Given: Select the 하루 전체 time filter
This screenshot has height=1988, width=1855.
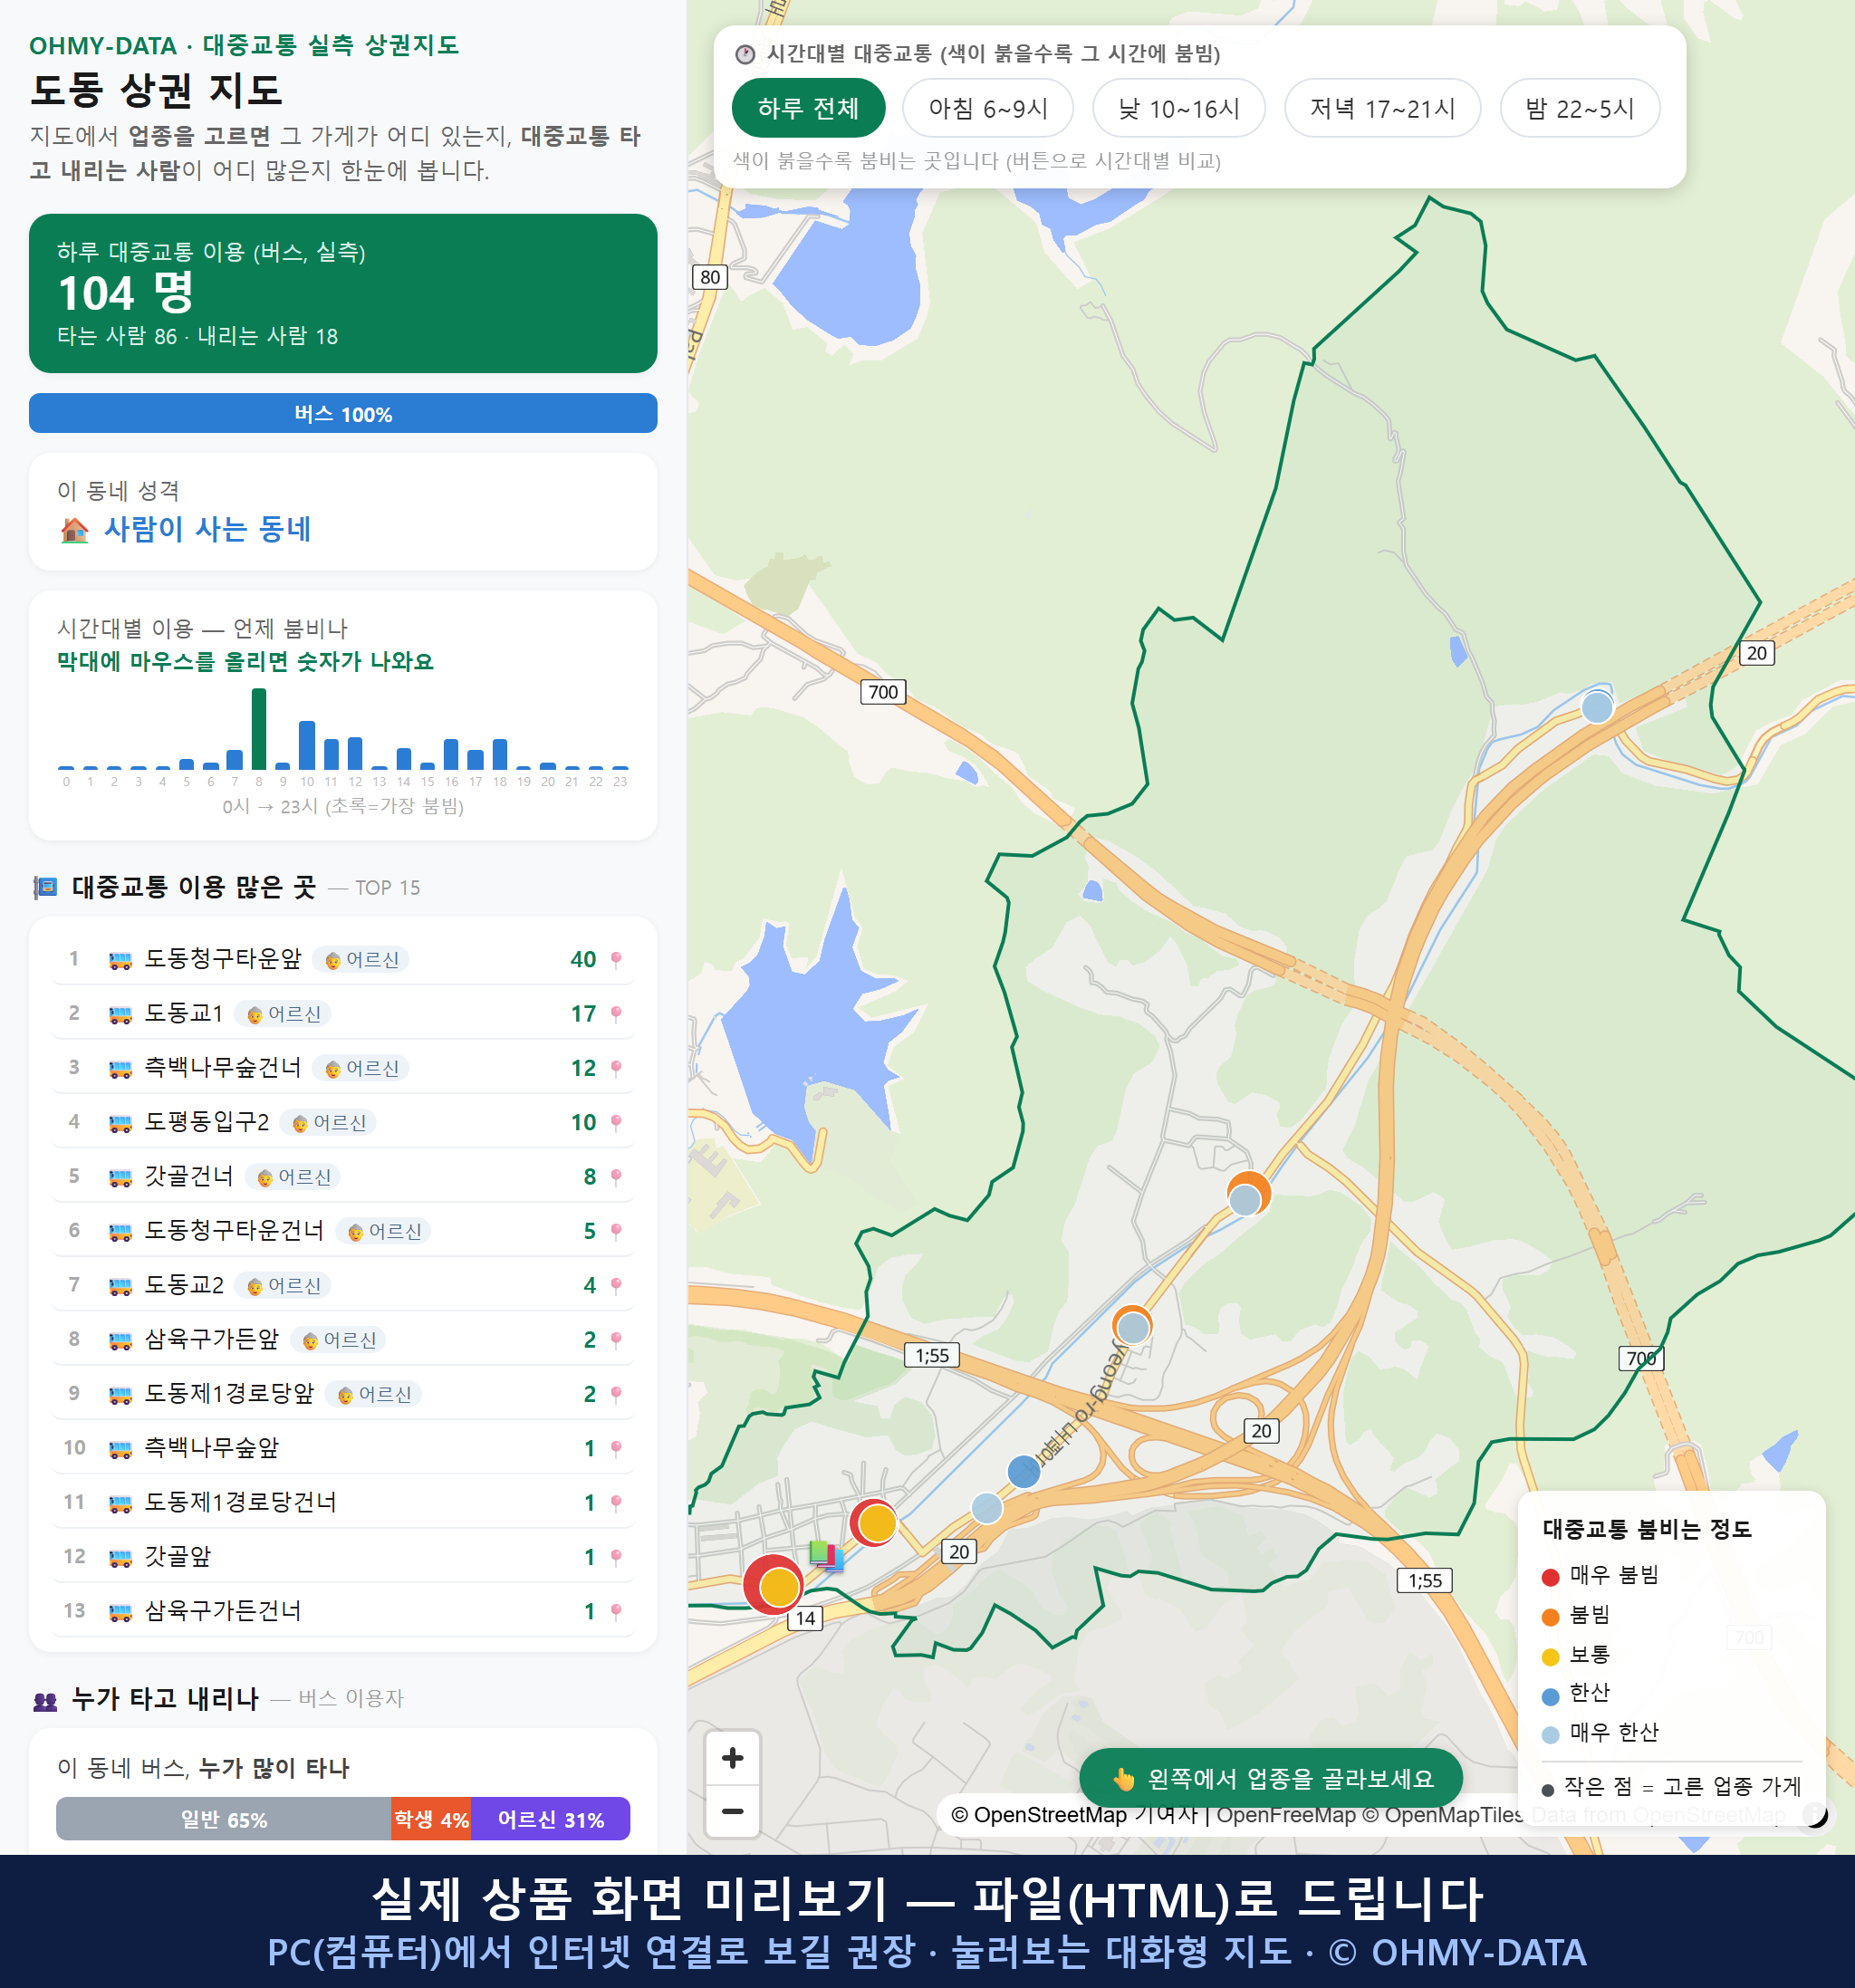Looking at the screenshot, I should tap(808, 108).
